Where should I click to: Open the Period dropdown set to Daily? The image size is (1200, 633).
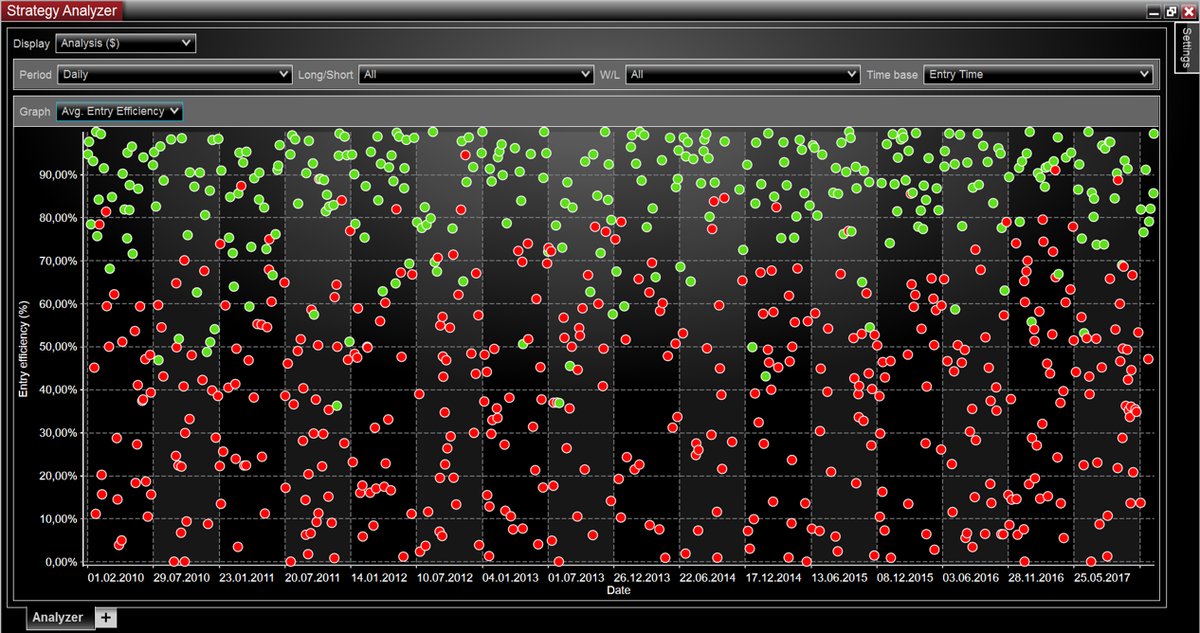pos(174,75)
